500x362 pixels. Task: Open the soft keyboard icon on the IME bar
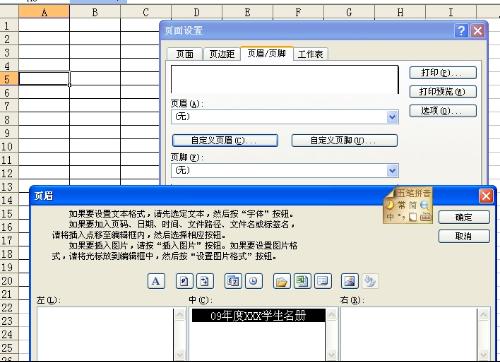pyautogui.click(x=425, y=217)
